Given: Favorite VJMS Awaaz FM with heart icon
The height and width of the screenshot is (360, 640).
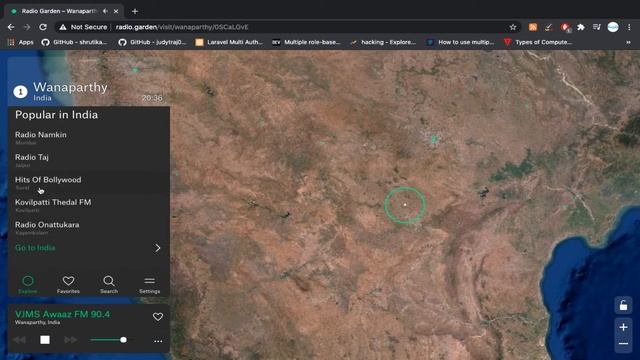Looking at the screenshot, I should 158,317.
